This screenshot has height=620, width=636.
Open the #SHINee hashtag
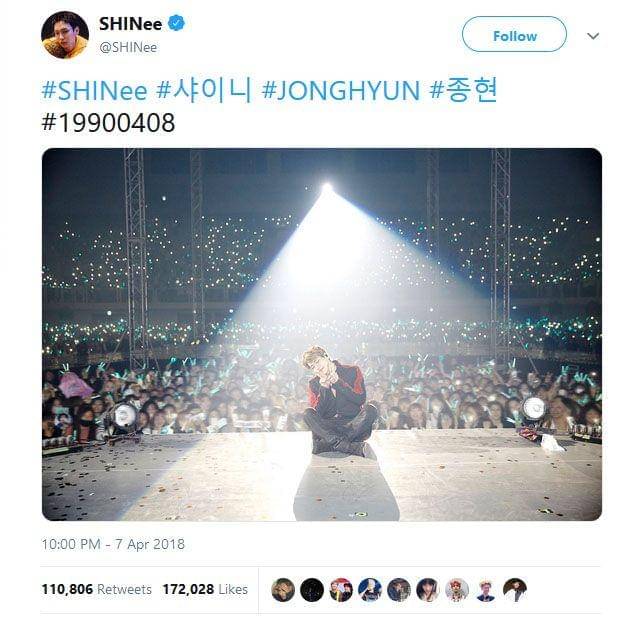point(95,90)
